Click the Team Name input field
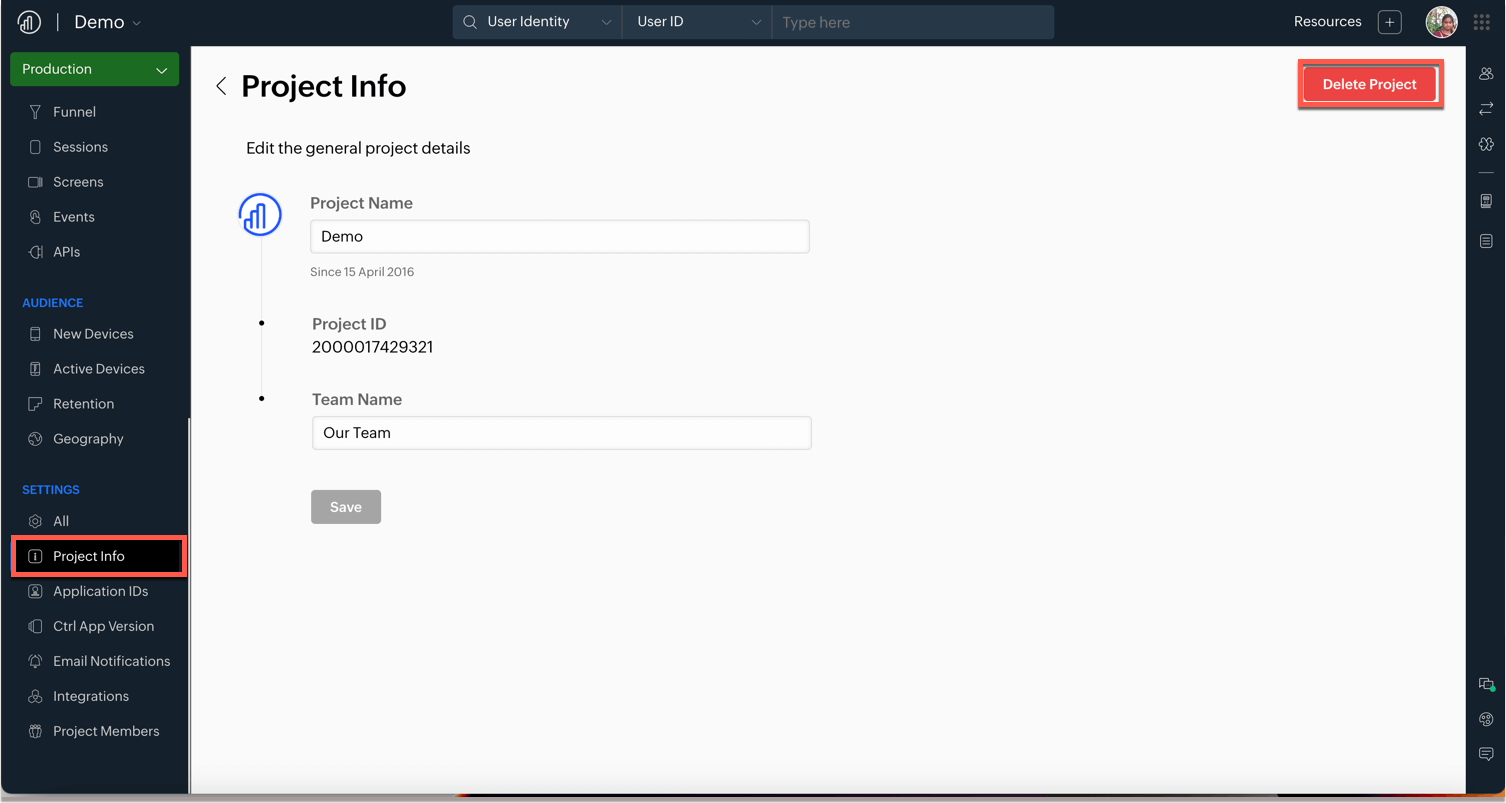 [561, 433]
